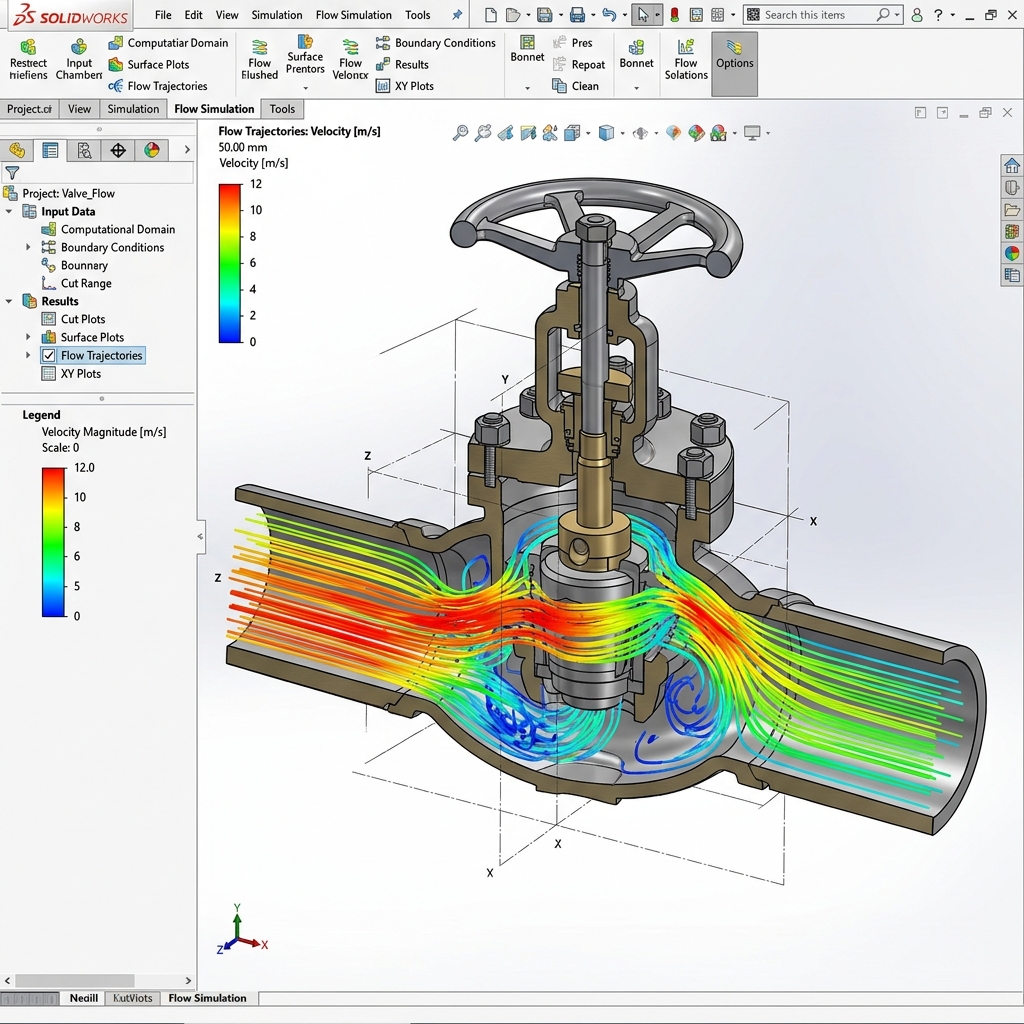The width and height of the screenshot is (1024, 1024).
Task: Click the Open file folder icon
Action: point(513,14)
